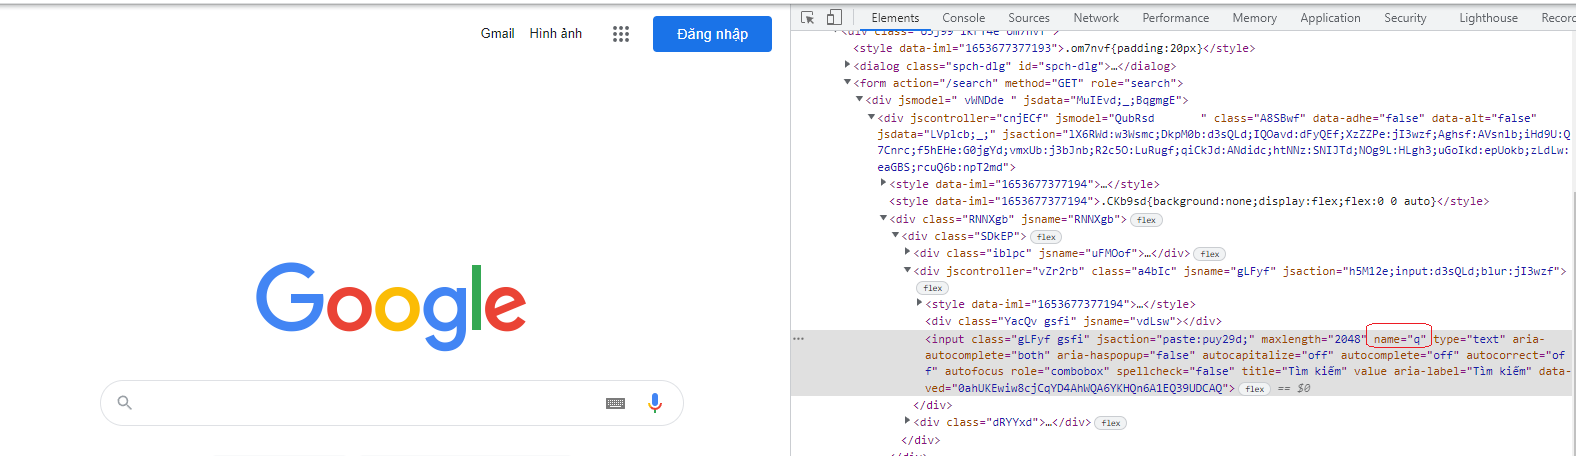
Task: Click the microphone voice search icon
Action: pos(655,403)
